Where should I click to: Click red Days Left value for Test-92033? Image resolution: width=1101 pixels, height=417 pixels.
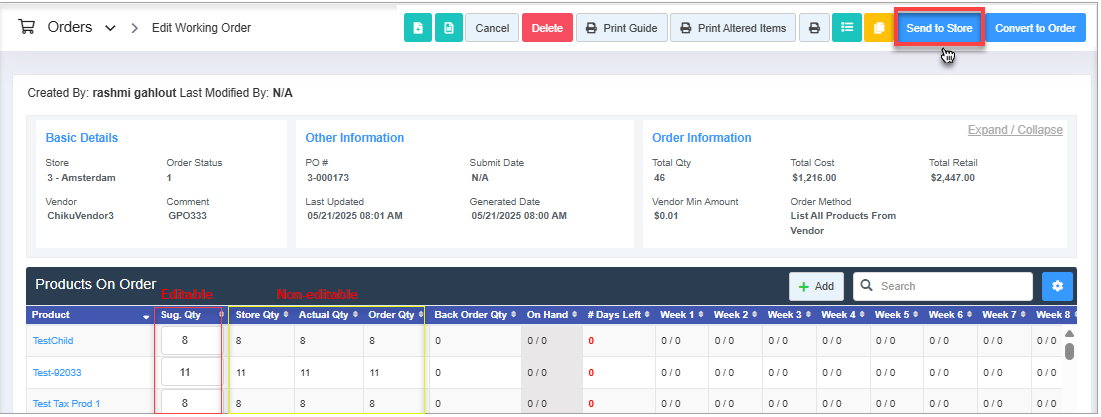click(x=591, y=373)
